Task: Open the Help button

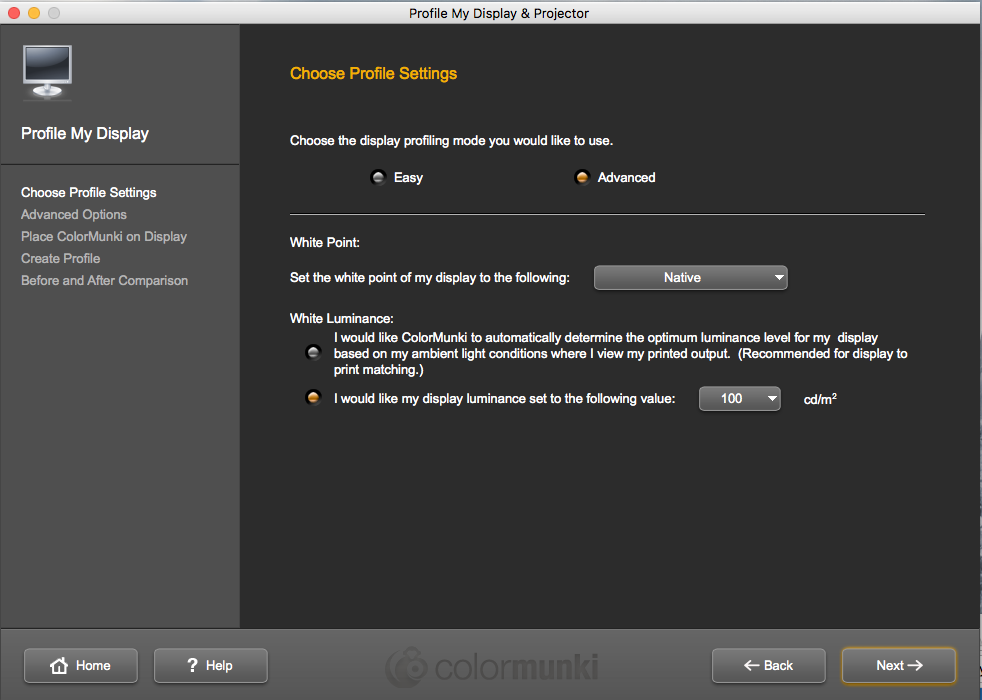Action: [210, 666]
